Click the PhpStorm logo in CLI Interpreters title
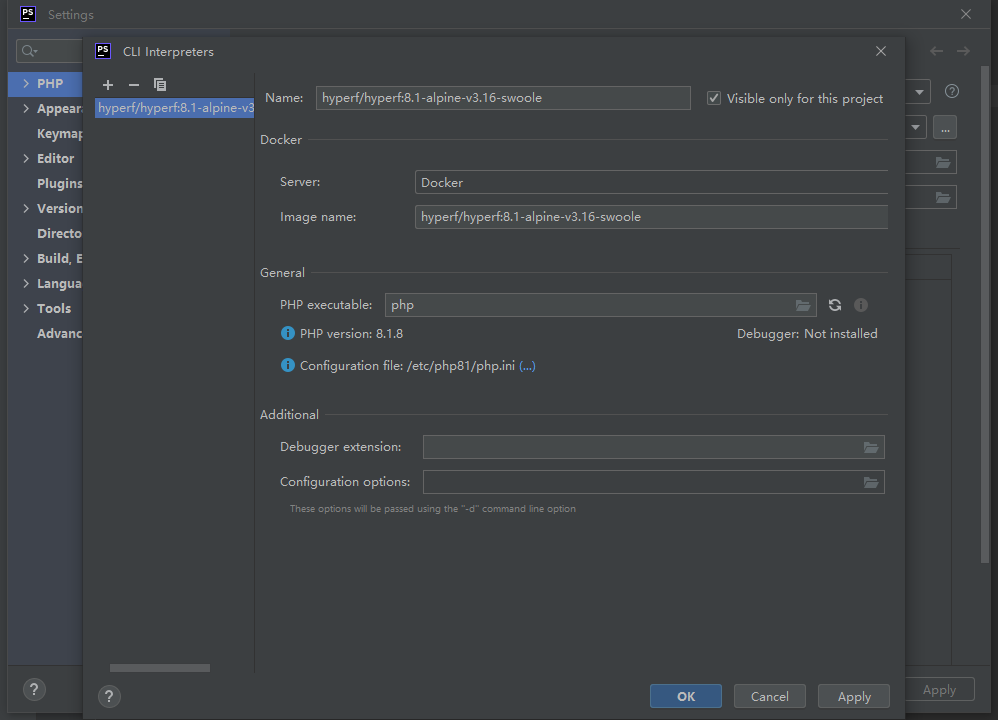Screen dimensions: 998x720 tap(103, 51)
